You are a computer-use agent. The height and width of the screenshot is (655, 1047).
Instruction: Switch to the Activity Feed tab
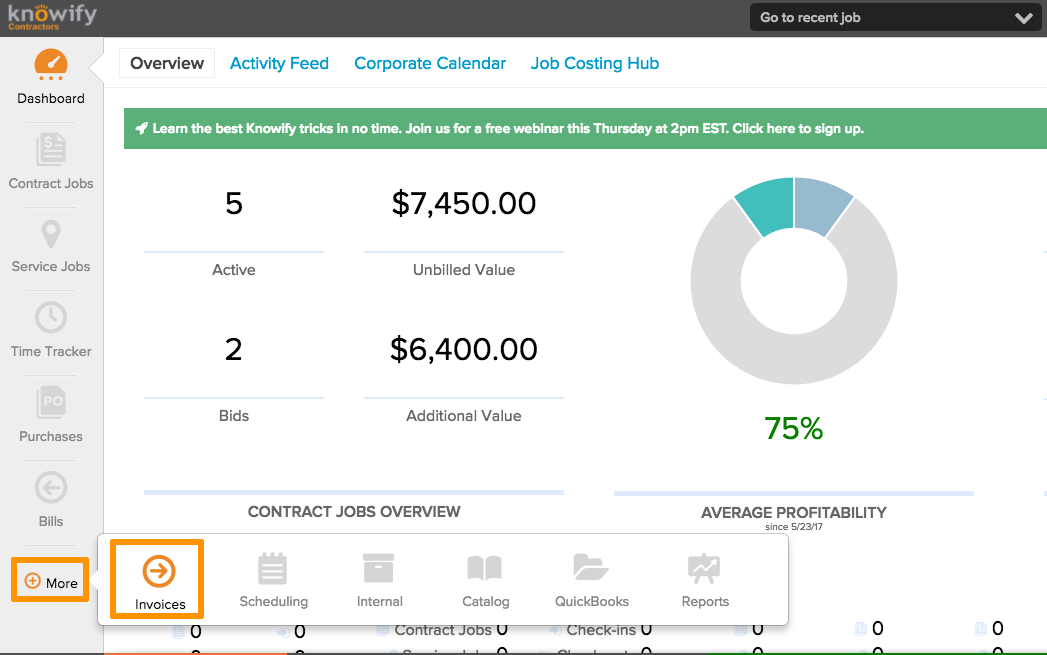(279, 63)
